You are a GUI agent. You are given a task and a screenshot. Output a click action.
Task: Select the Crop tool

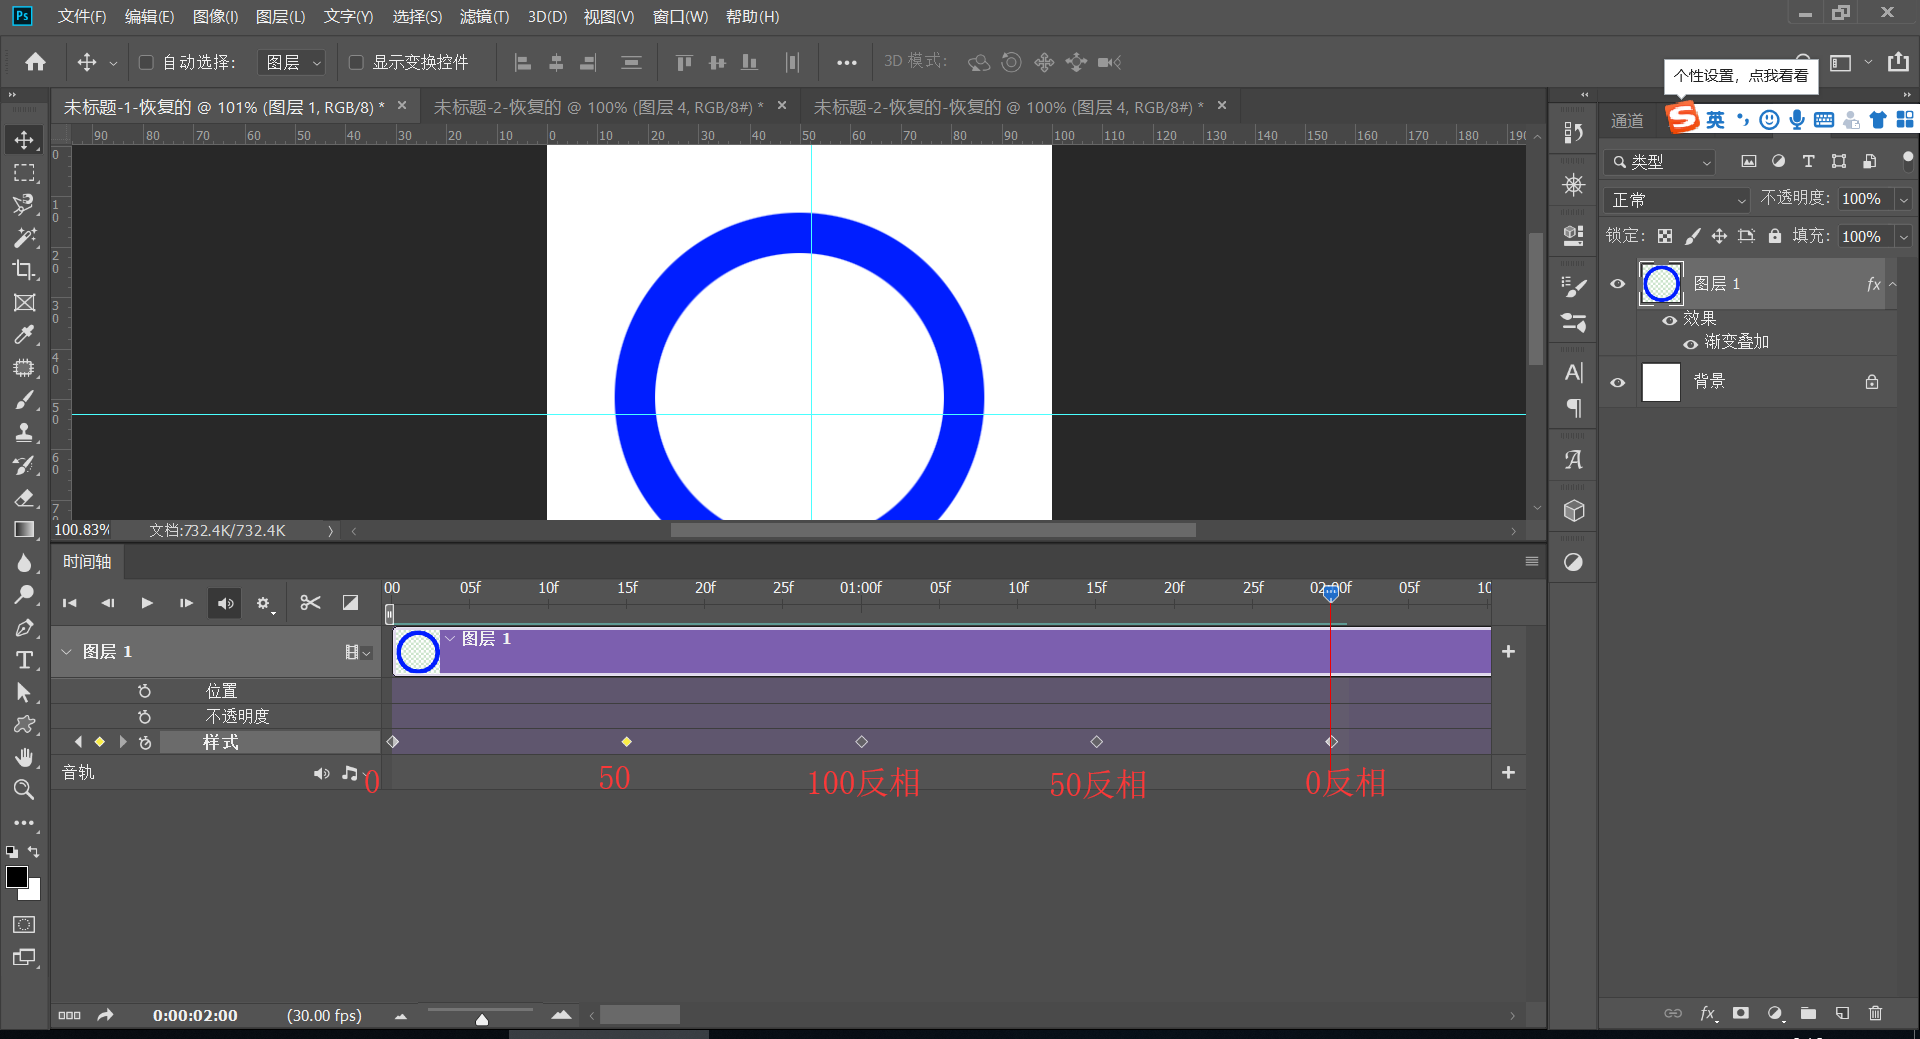pyautogui.click(x=24, y=270)
